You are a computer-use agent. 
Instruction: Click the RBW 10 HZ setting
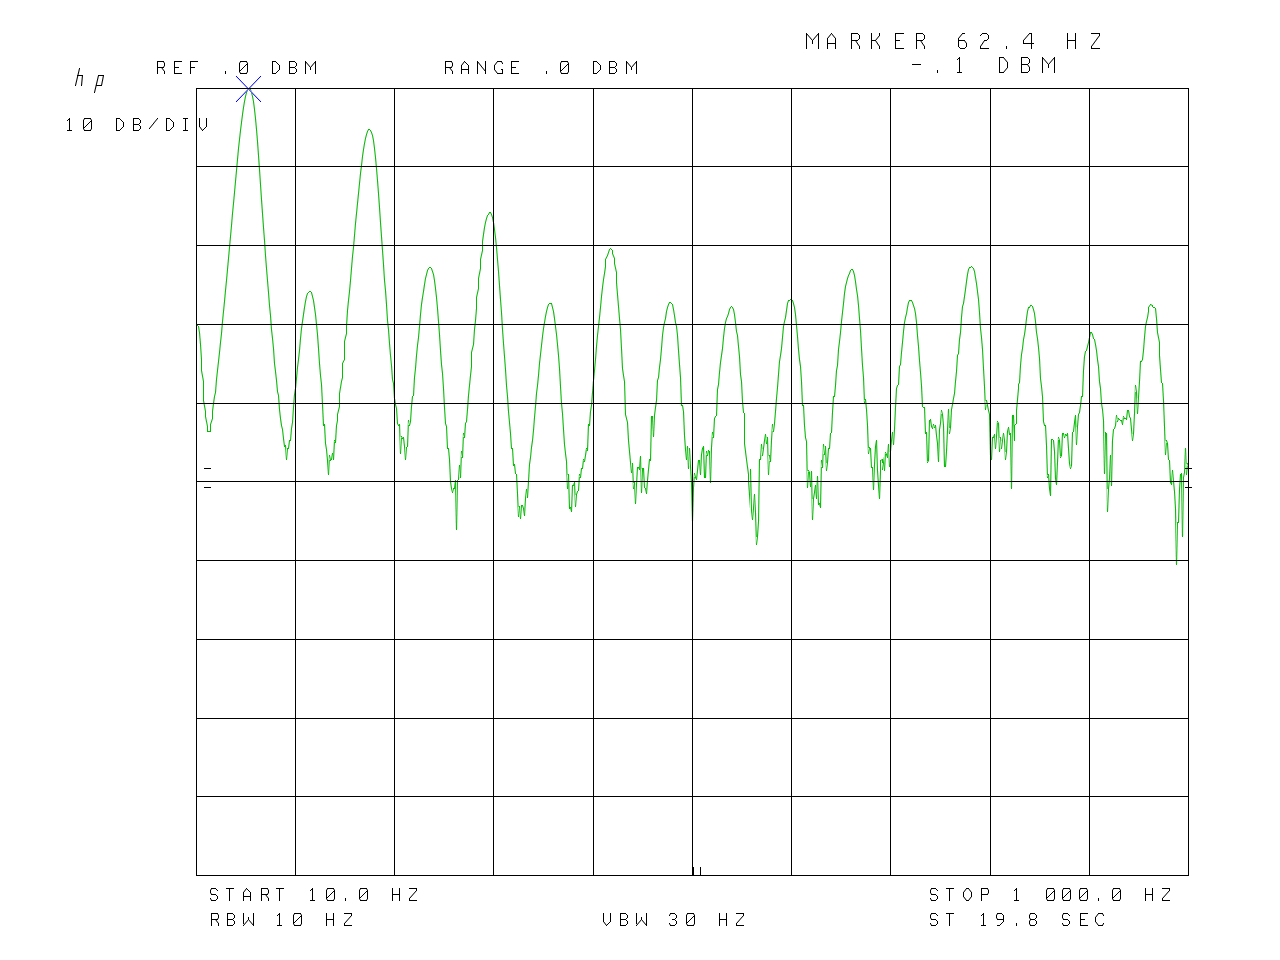282,920
